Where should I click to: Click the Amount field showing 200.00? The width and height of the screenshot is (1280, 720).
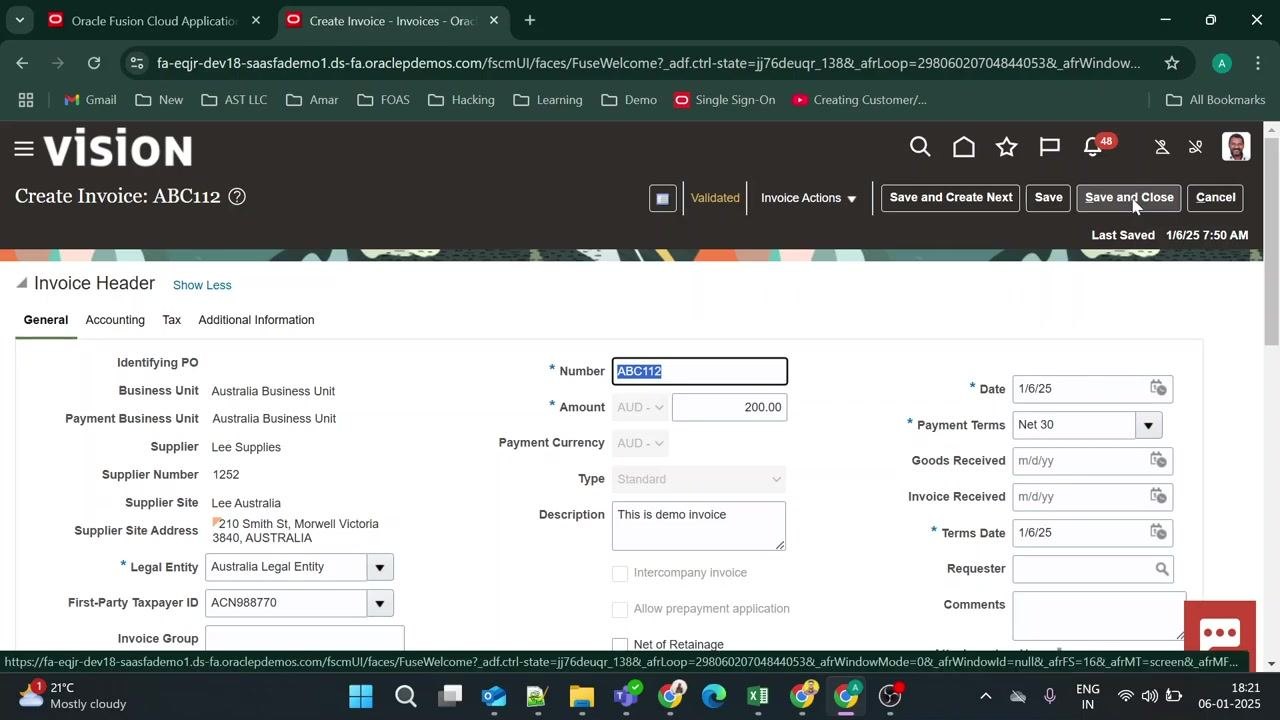coord(730,407)
